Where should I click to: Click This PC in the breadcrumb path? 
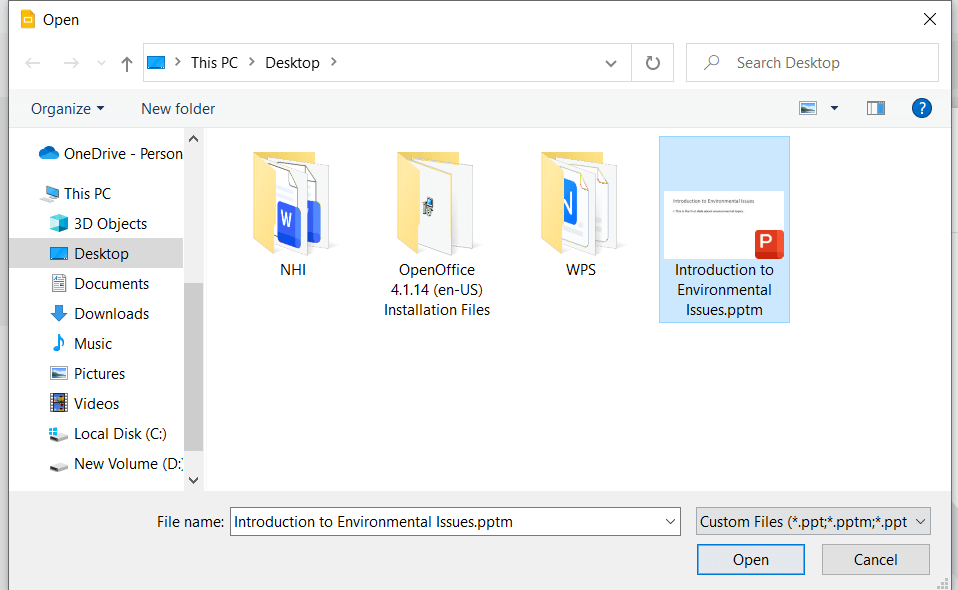(x=214, y=62)
